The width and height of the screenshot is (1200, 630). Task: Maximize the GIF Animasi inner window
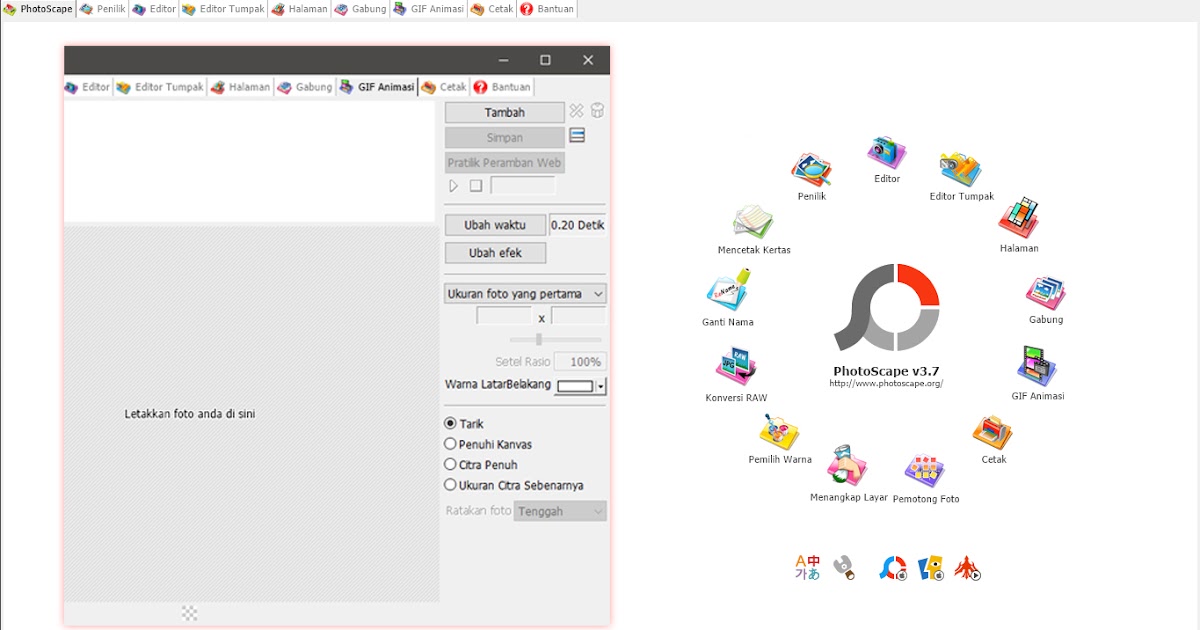tap(545, 60)
